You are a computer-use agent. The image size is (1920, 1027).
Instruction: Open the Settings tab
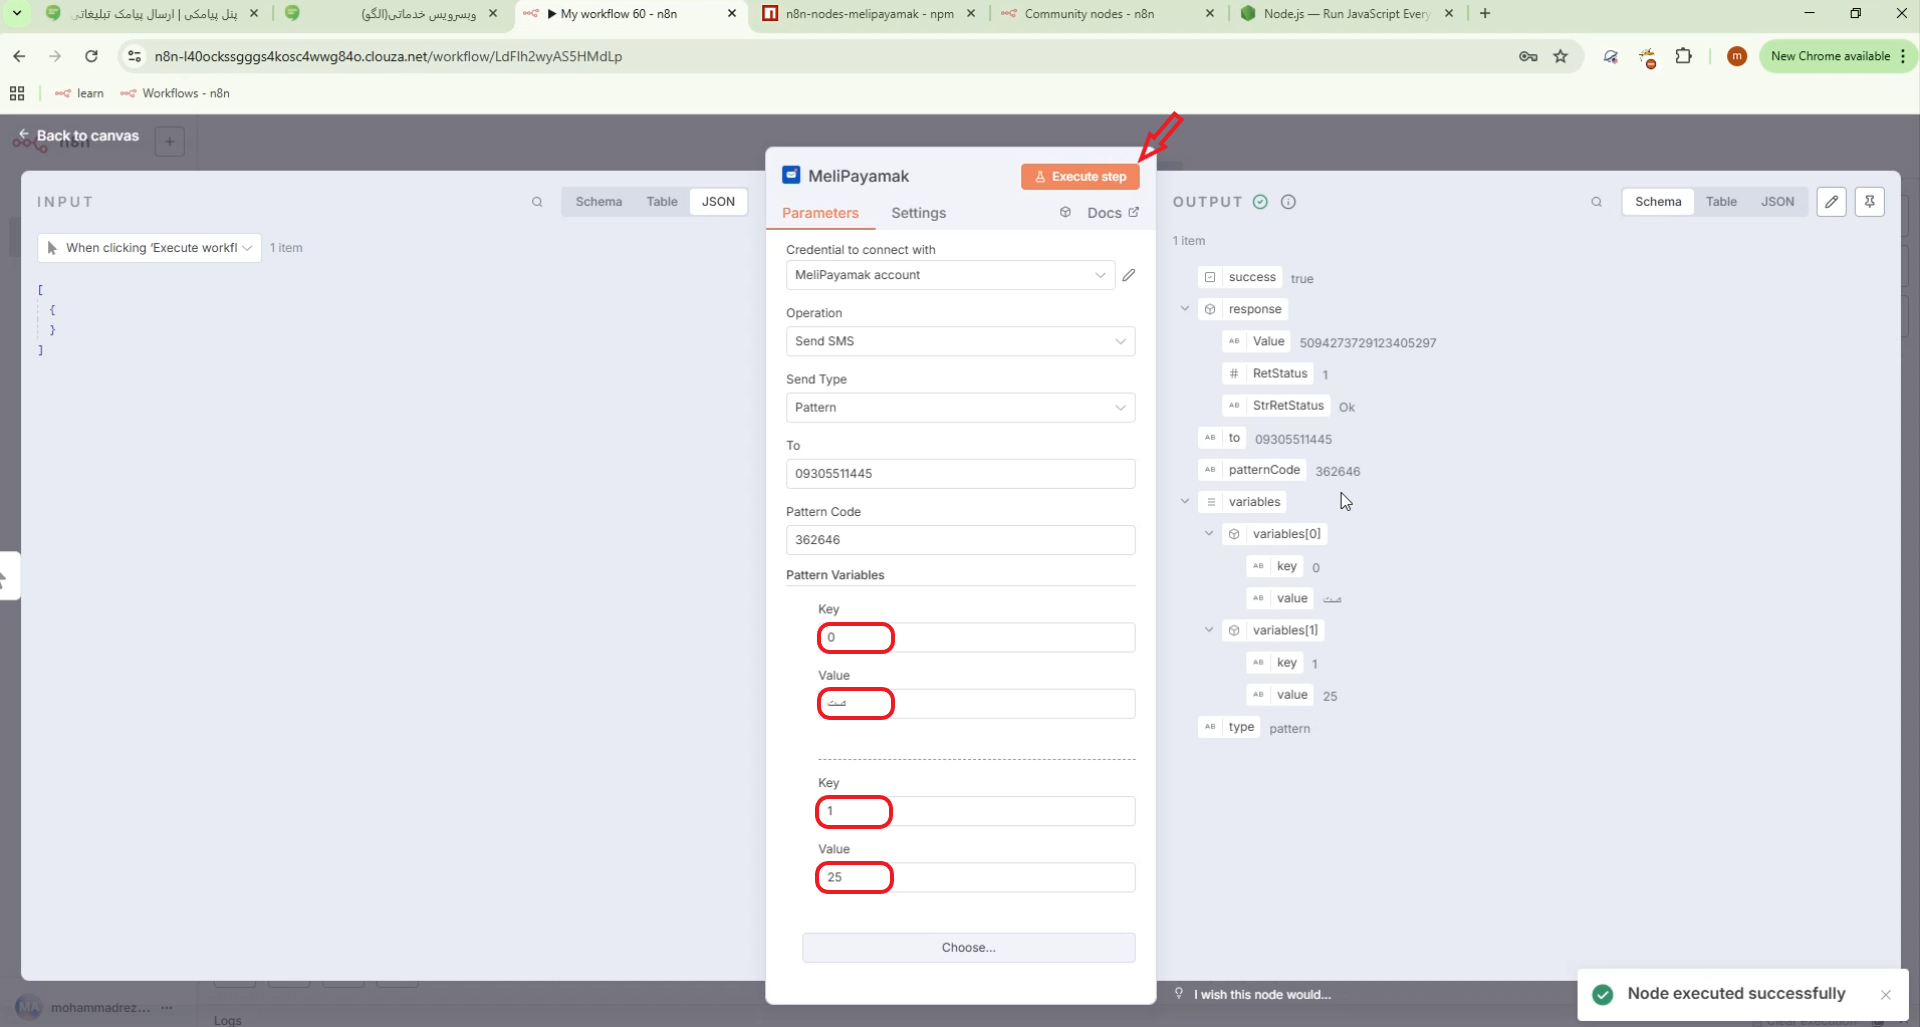click(x=918, y=213)
